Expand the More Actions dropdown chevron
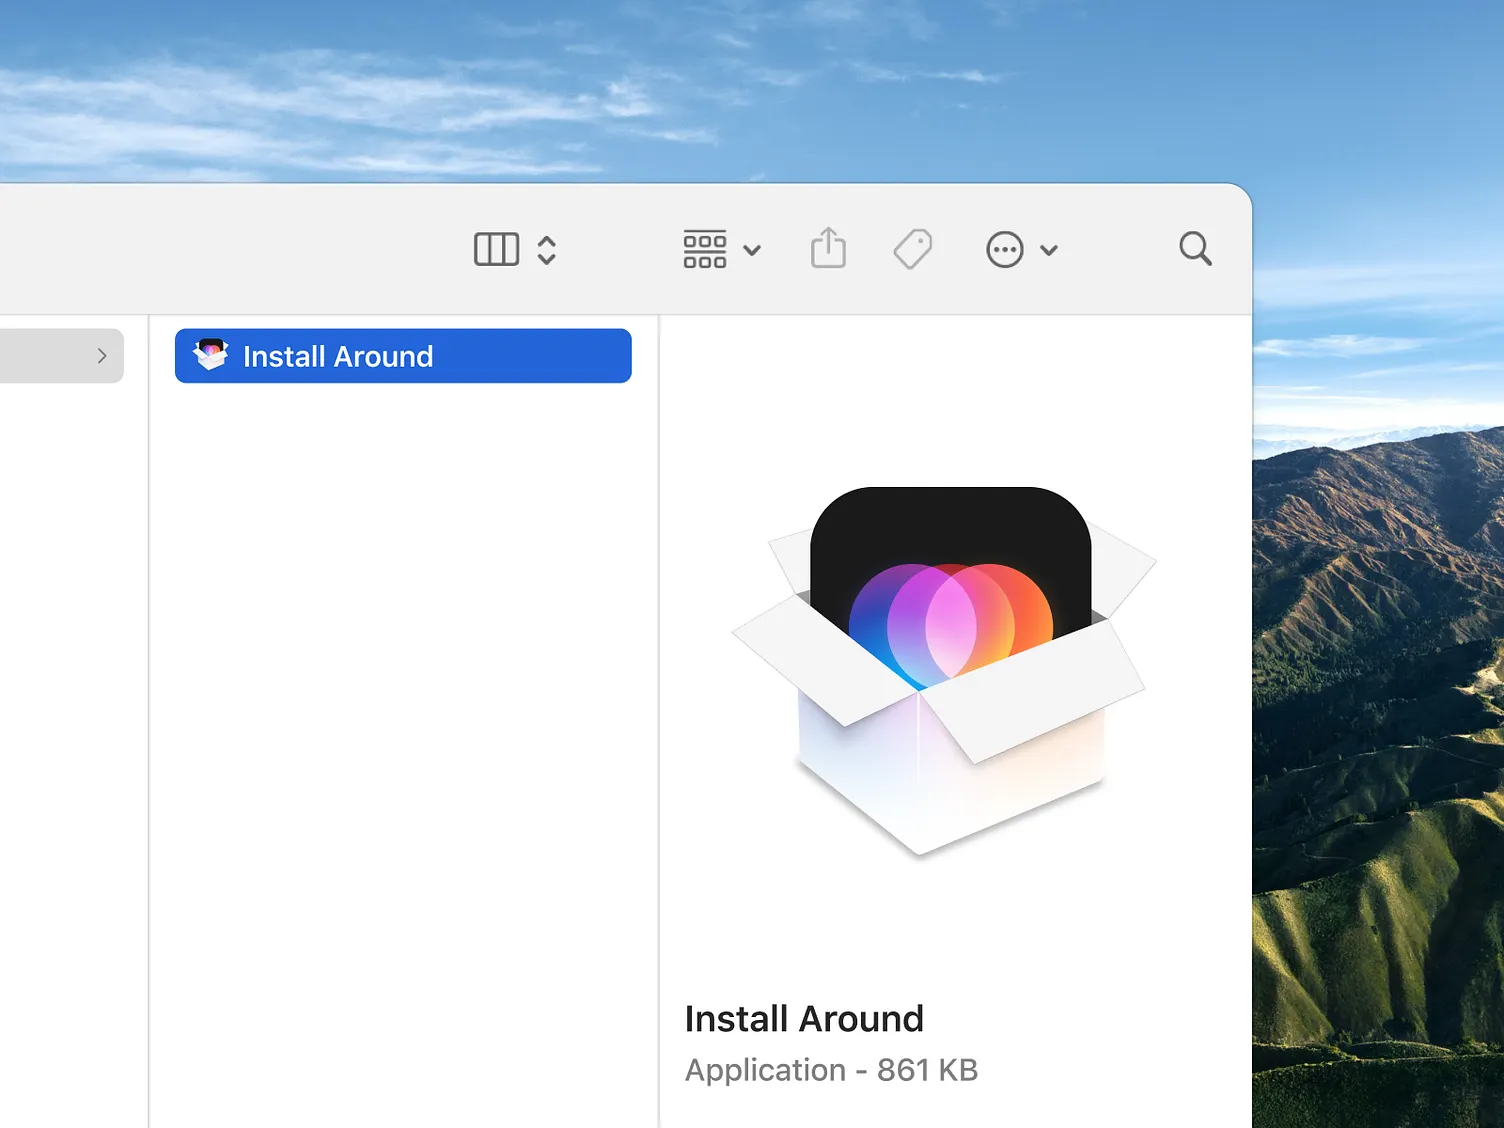 [x=1048, y=250]
